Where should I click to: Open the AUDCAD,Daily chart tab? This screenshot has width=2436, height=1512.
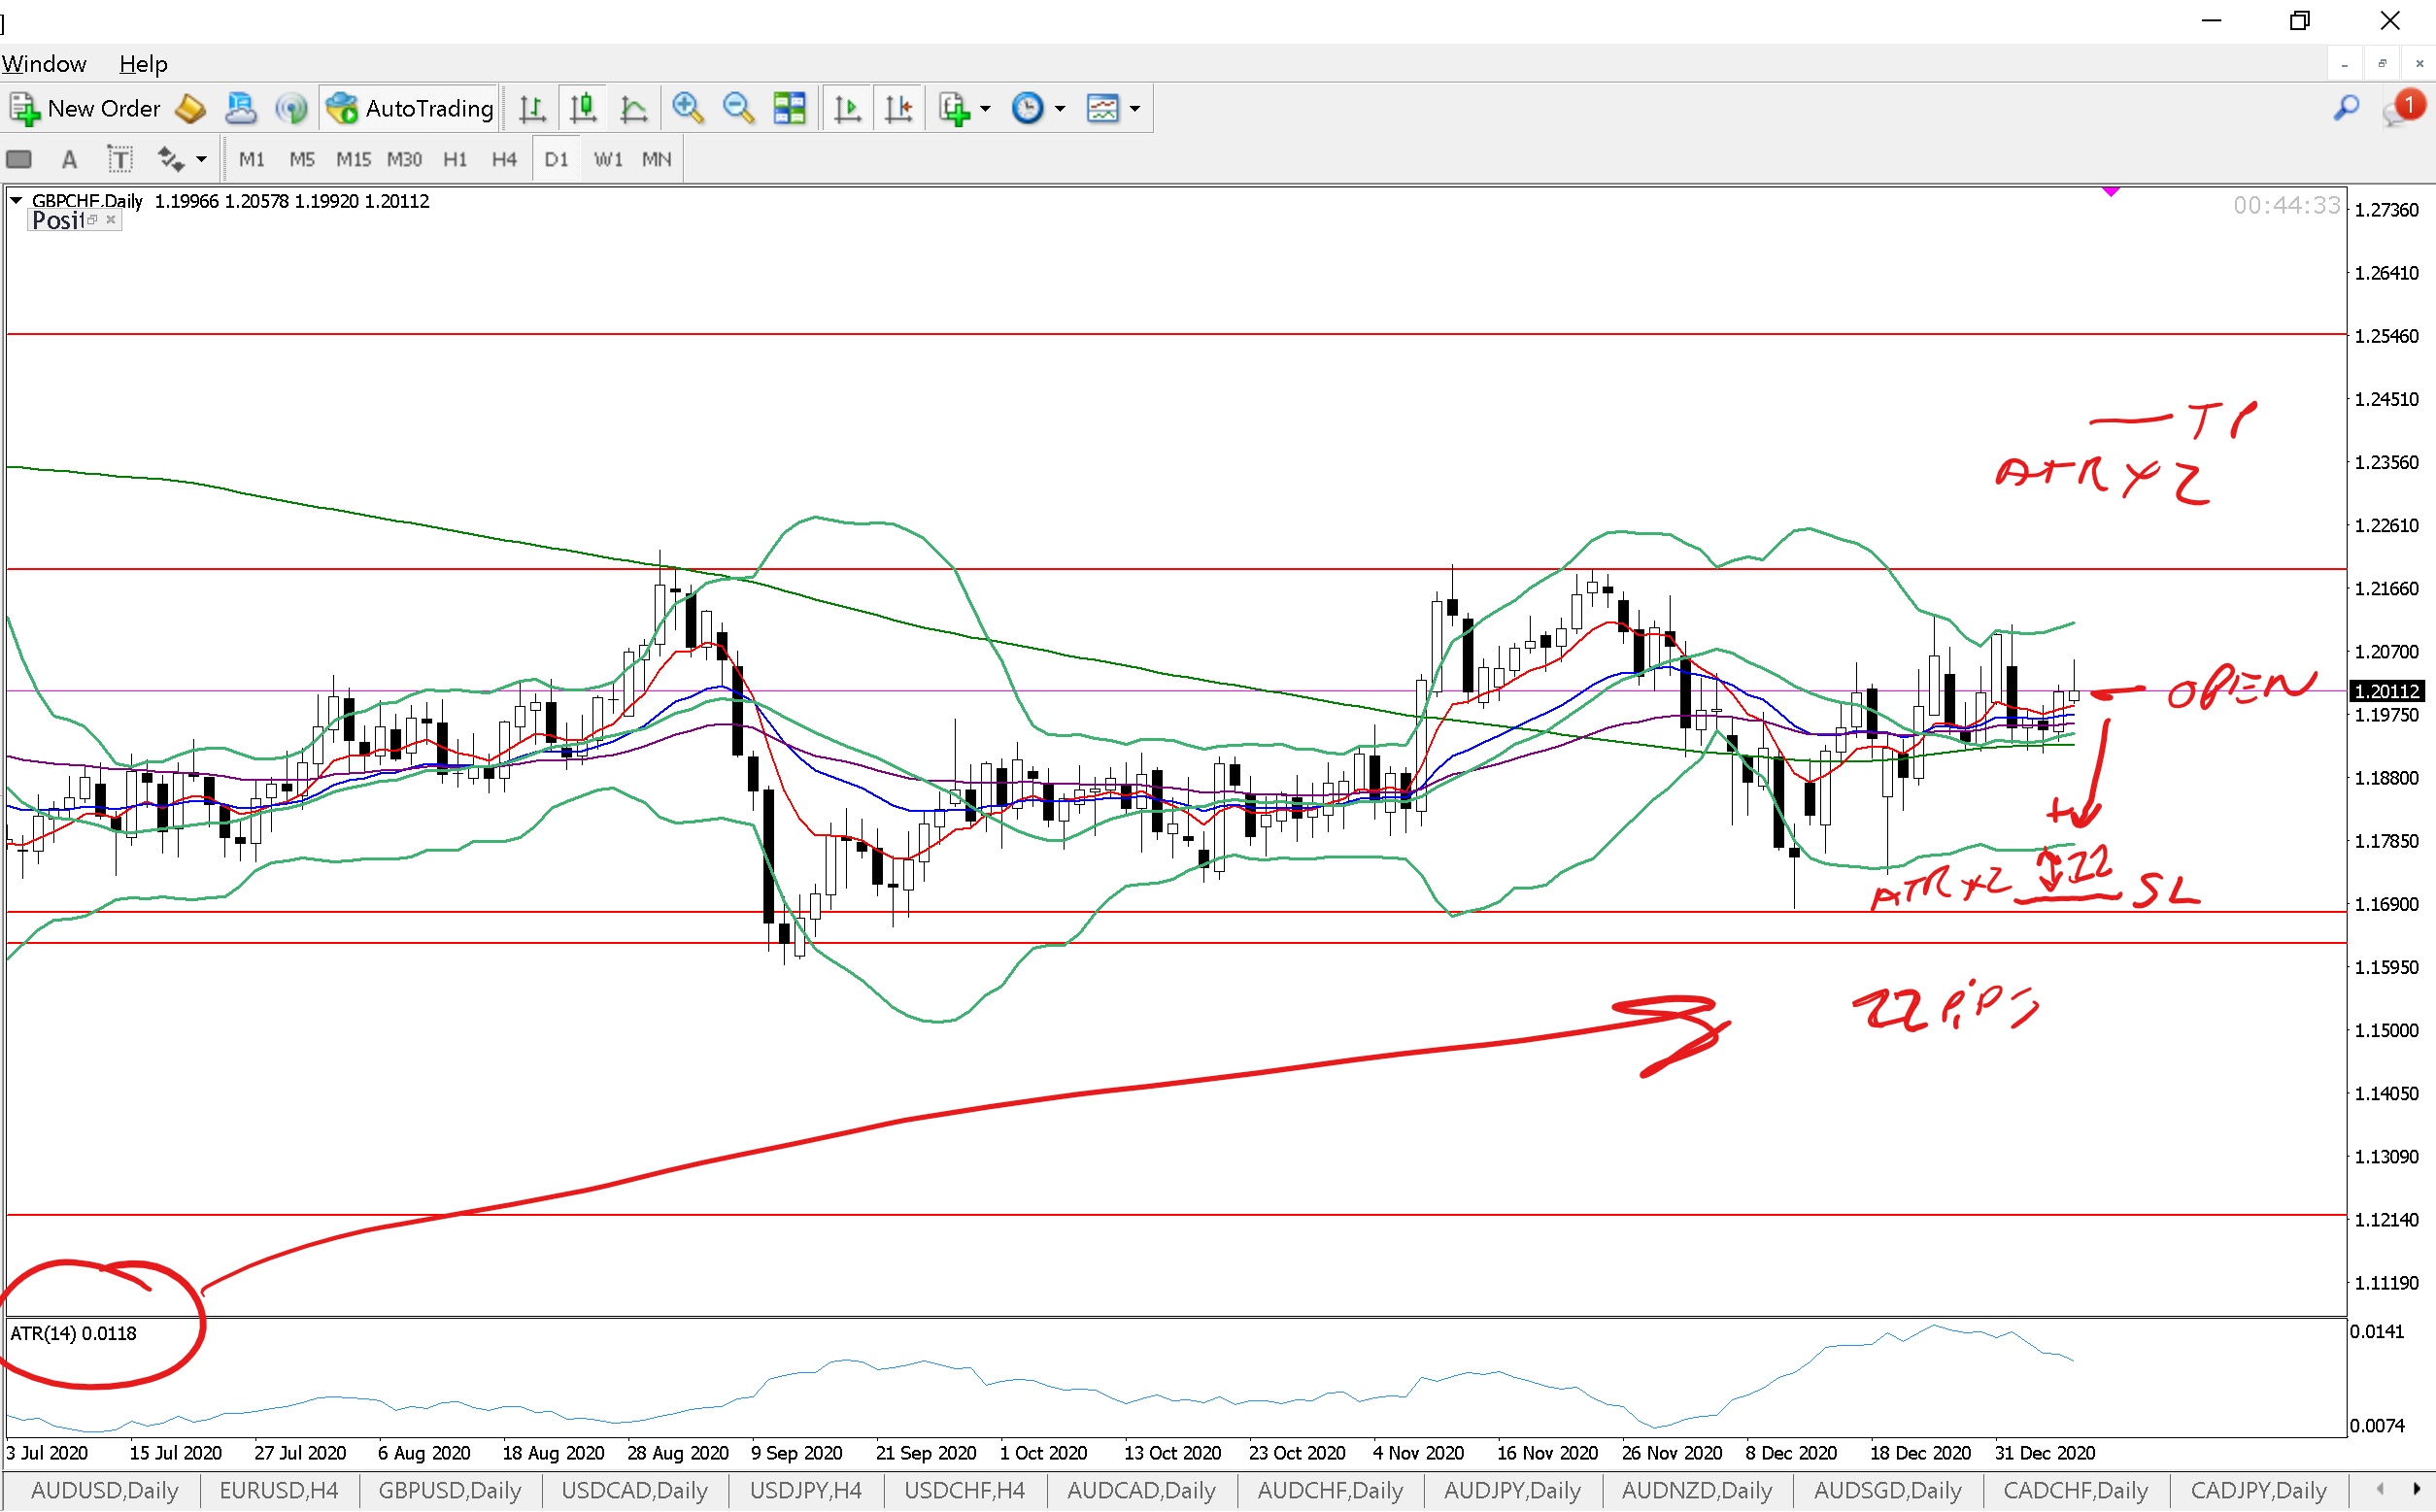(1142, 1490)
